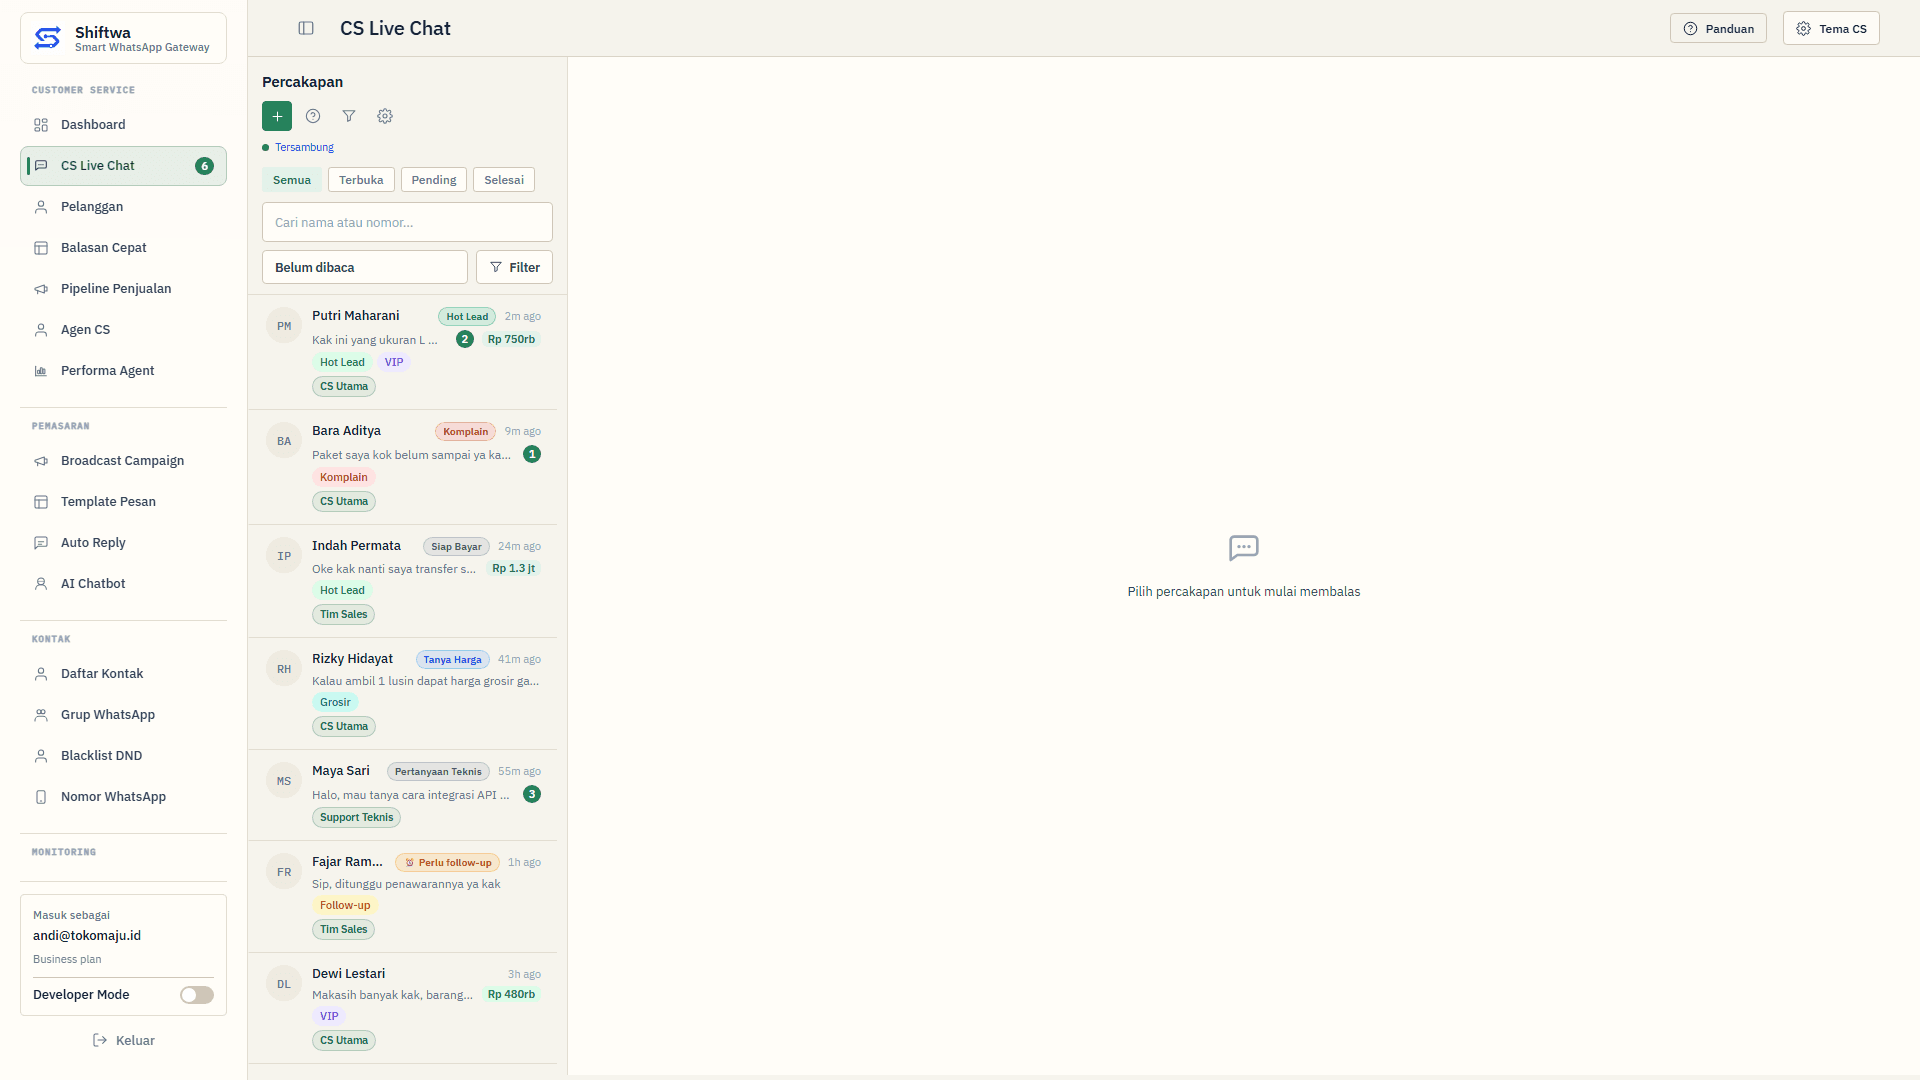Click the Rp 750rb value on Putri

point(511,339)
